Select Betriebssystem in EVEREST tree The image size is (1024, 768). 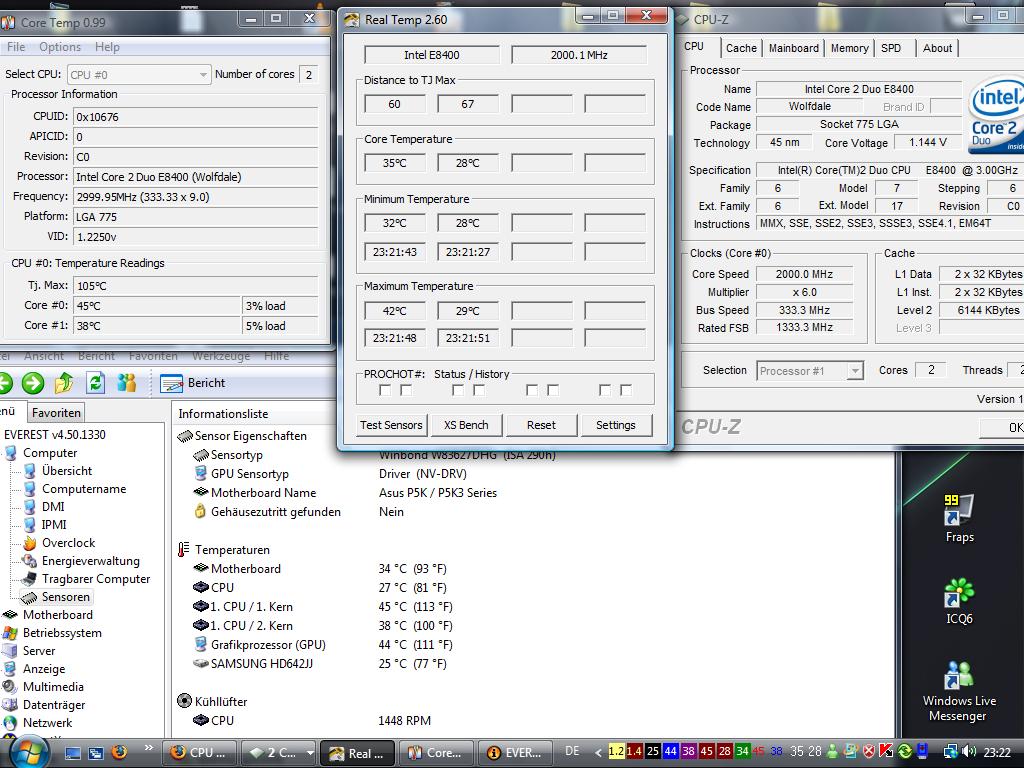(x=62, y=633)
